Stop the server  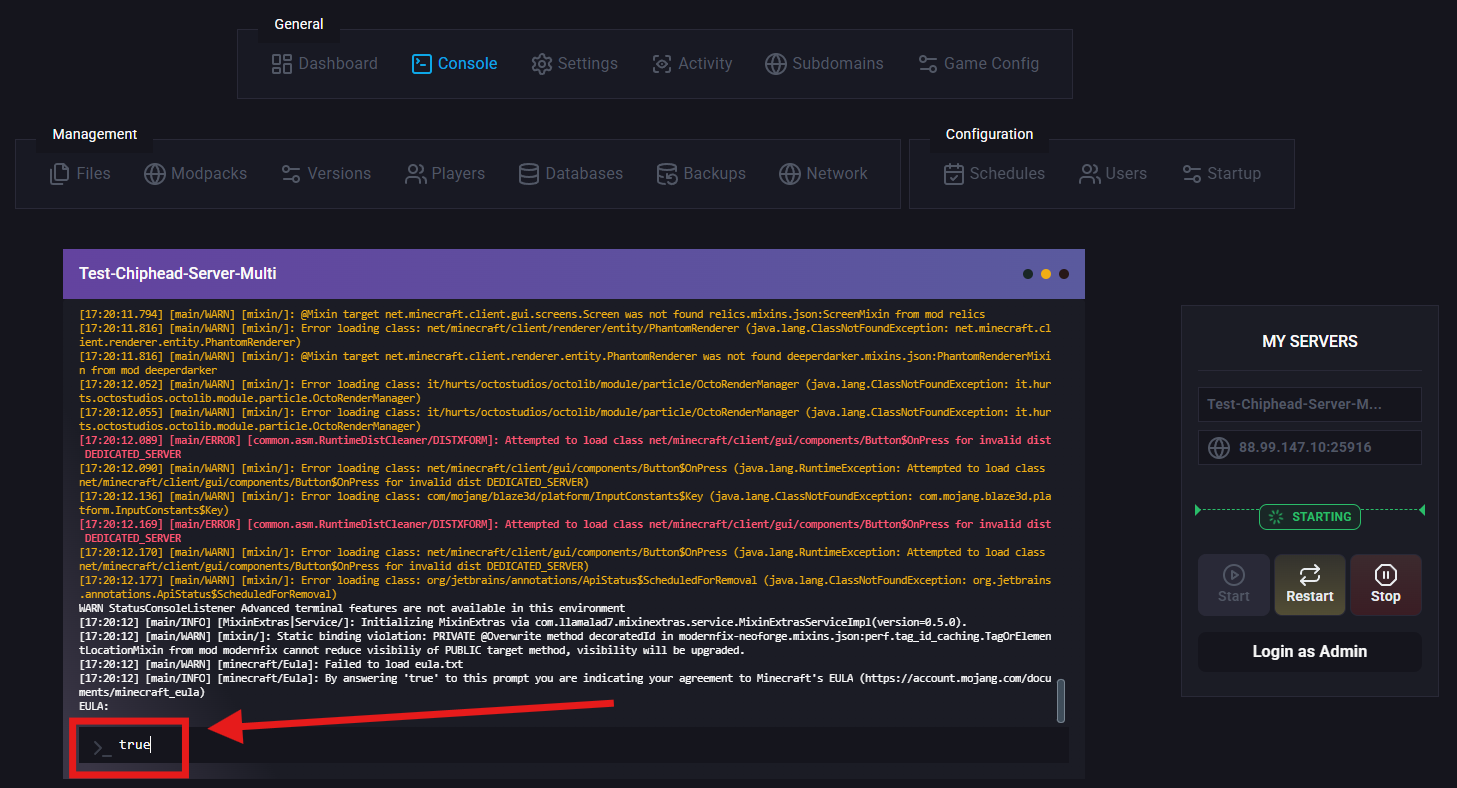(1386, 585)
